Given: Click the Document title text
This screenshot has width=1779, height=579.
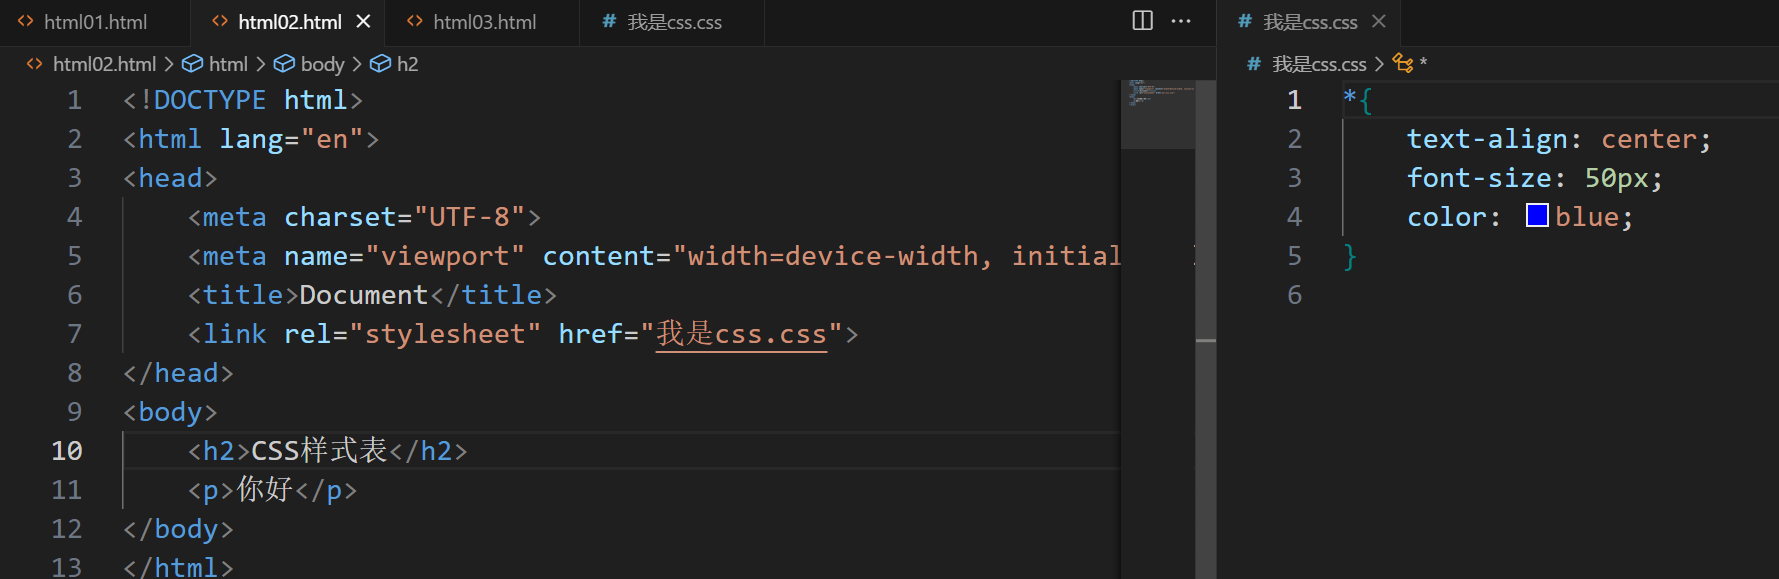Looking at the screenshot, I should (364, 295).
